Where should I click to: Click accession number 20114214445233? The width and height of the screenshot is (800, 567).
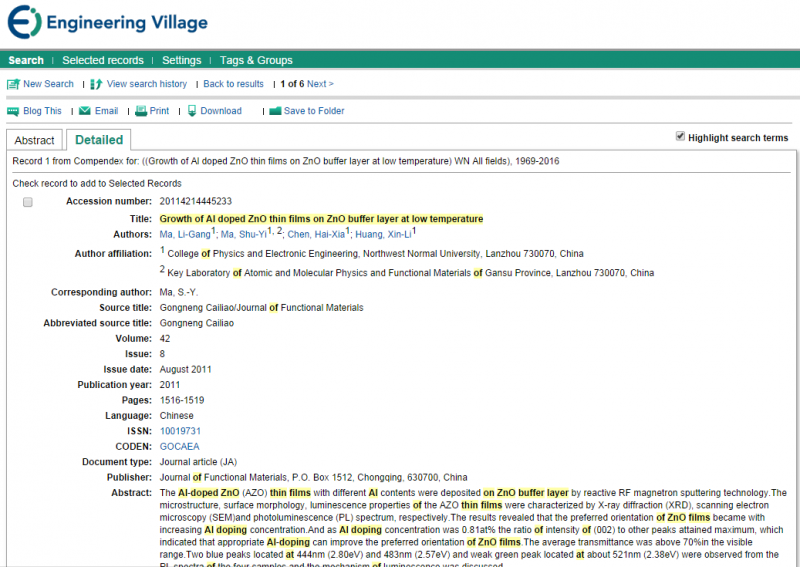(x=196, y=201)
